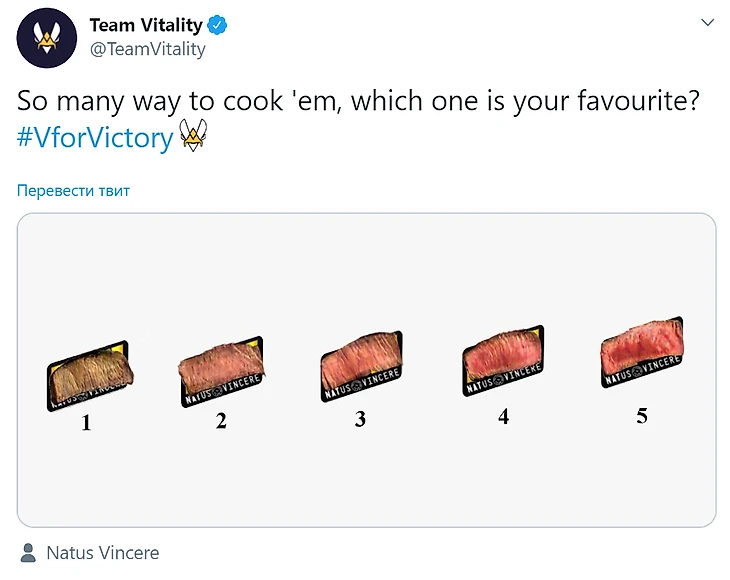730x580 pixels.
Task: Click the number 5 label
Action: (x=641, y=415)
